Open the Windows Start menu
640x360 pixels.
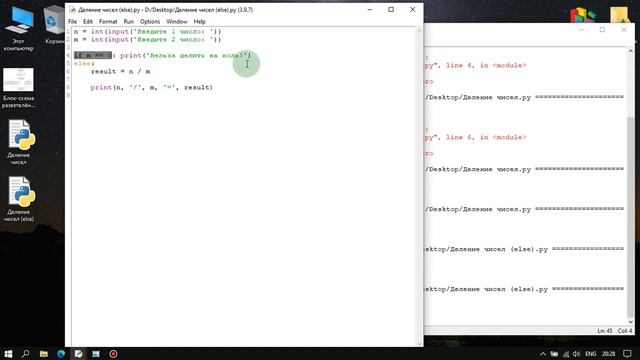(x=8, y=353)
